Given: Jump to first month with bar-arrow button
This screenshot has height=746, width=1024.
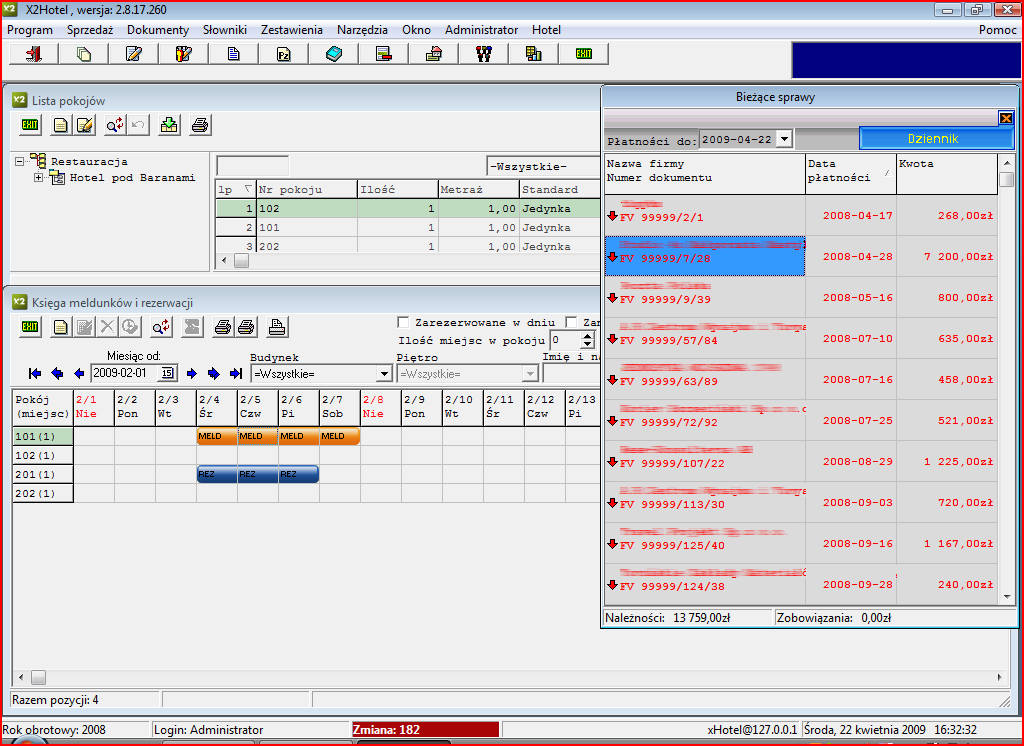Looking at the screenshot, I should 35,373.
